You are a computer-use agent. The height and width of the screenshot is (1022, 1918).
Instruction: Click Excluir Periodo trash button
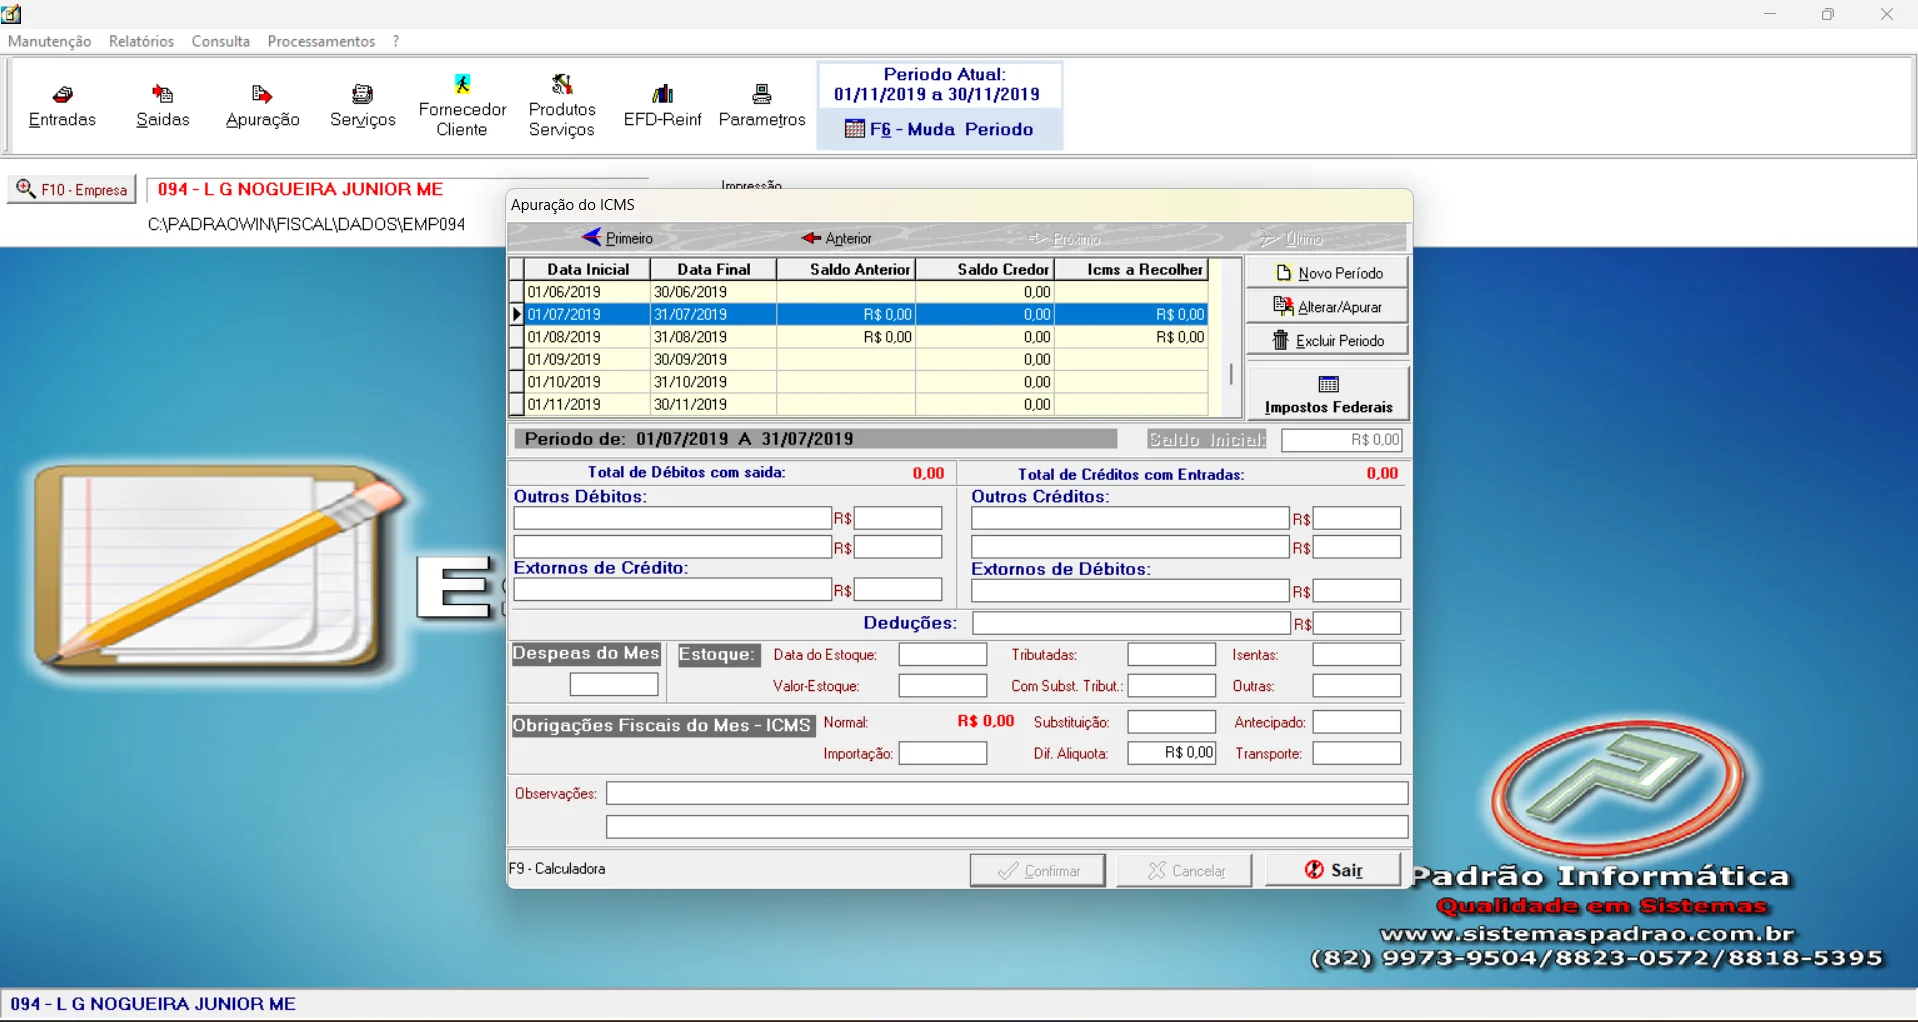[1327, 341]
